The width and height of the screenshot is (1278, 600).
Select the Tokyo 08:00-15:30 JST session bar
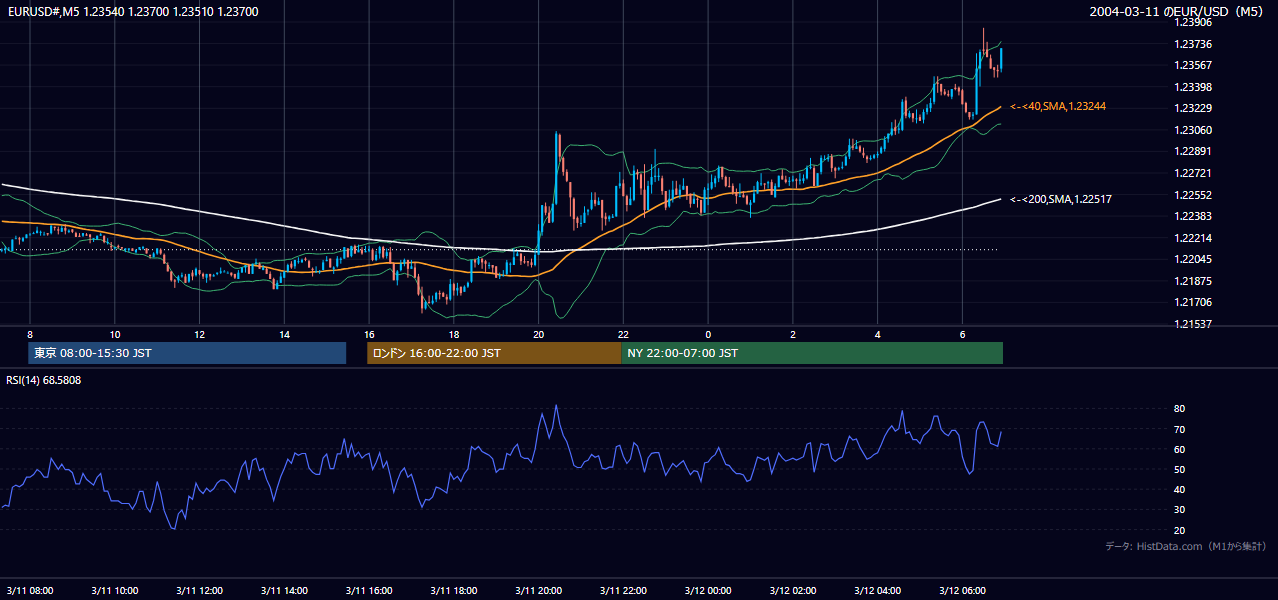187,353
